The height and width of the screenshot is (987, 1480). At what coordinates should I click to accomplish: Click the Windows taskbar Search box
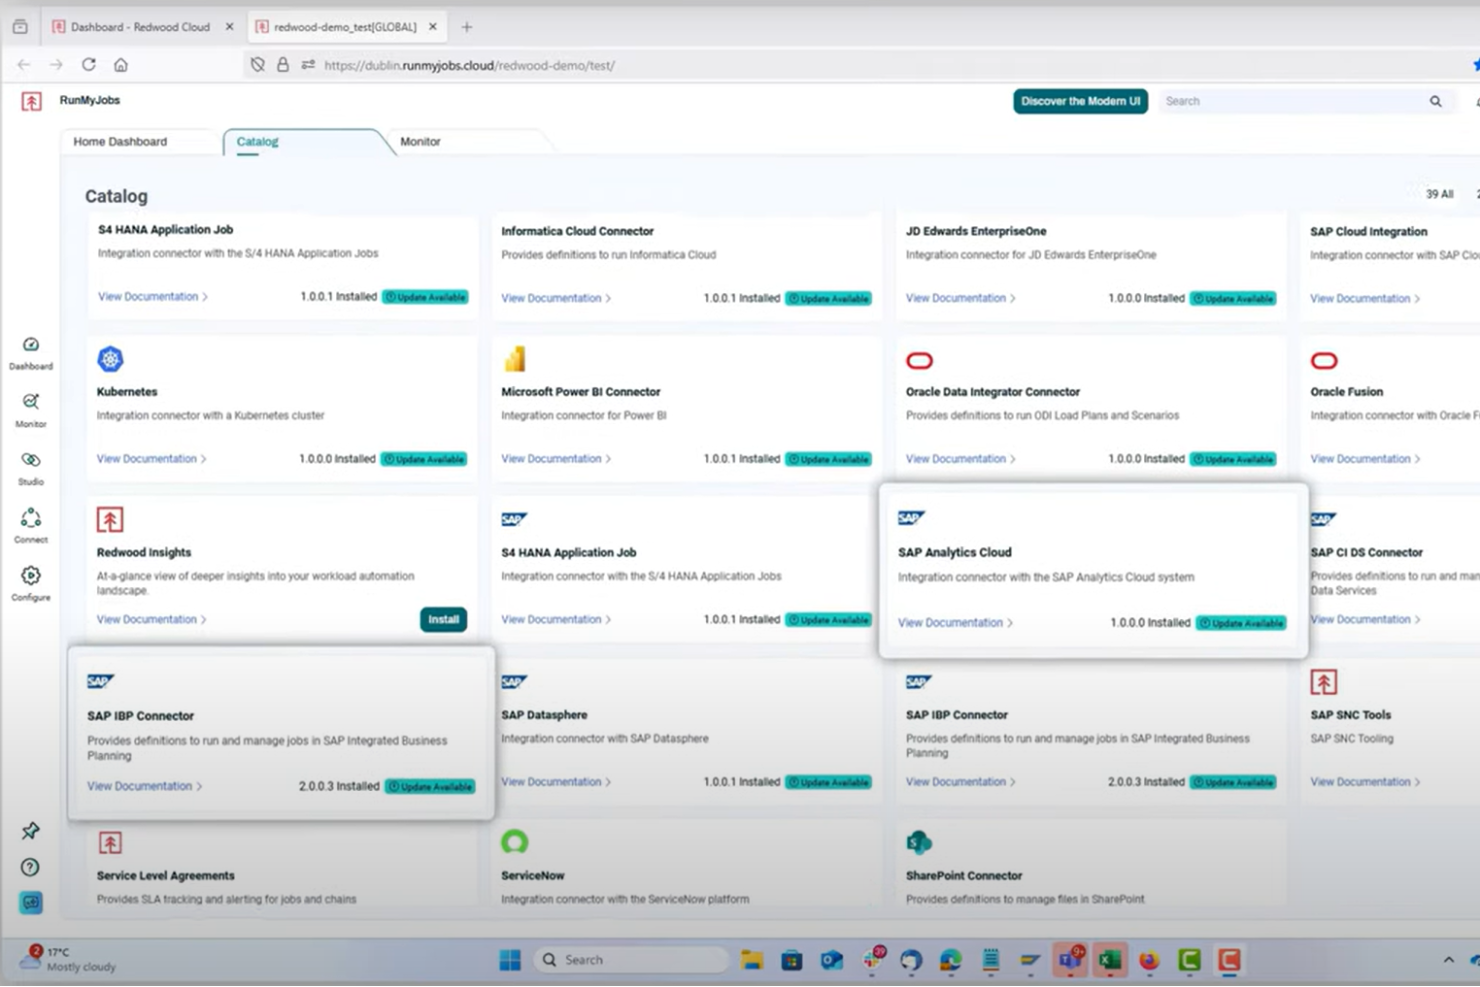(630, 960)
